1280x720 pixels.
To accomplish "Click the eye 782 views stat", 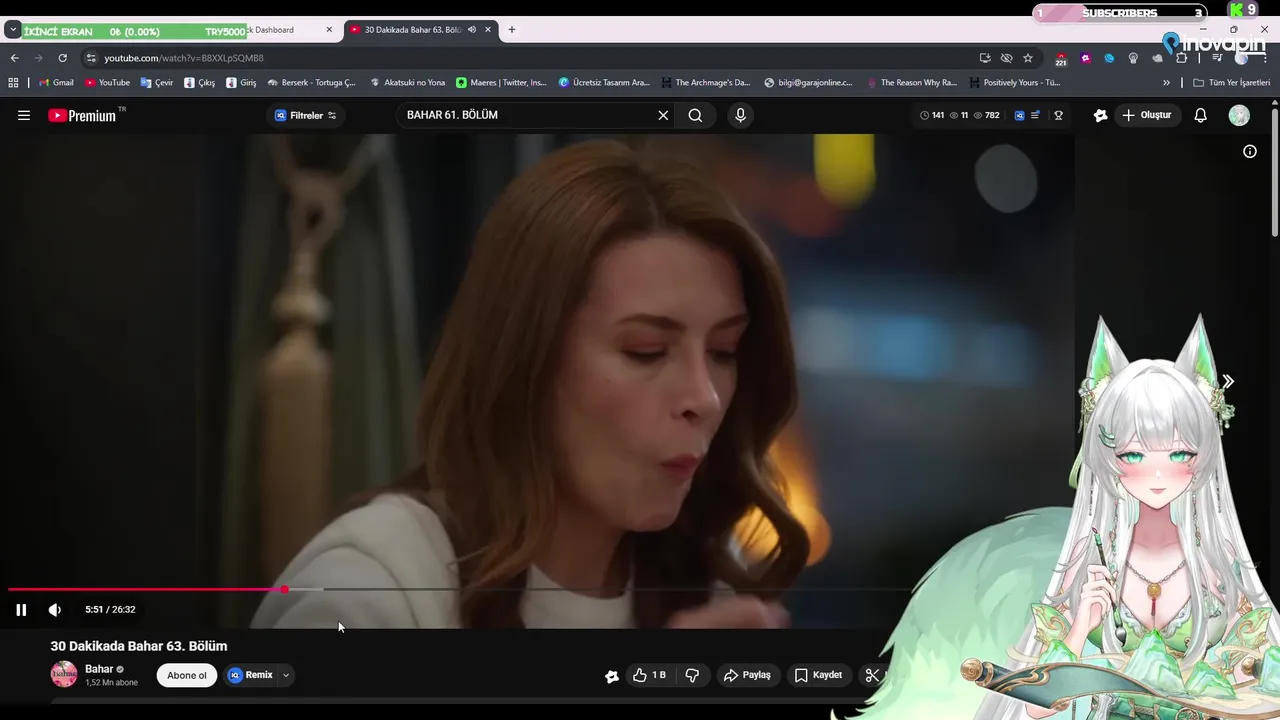I will click(x=987, y=115).
